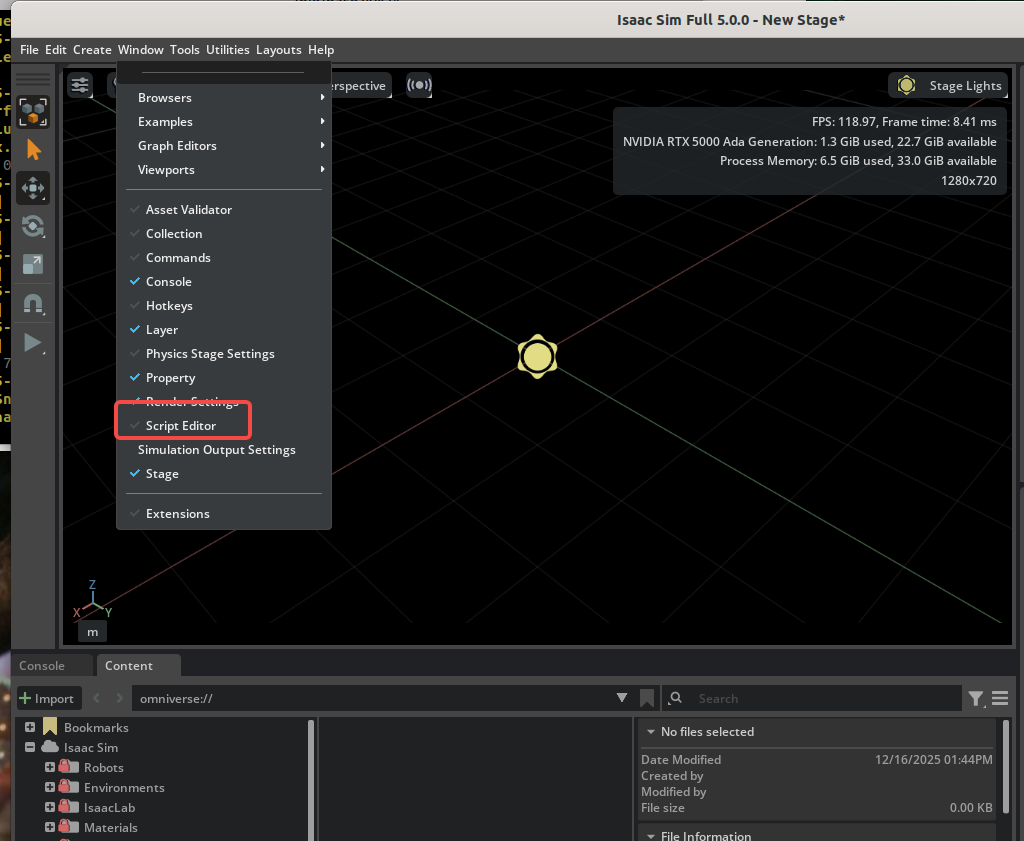1024x841 pixels.
Task: Click the viewport streaming waves icon
Action: click(419, 85)
